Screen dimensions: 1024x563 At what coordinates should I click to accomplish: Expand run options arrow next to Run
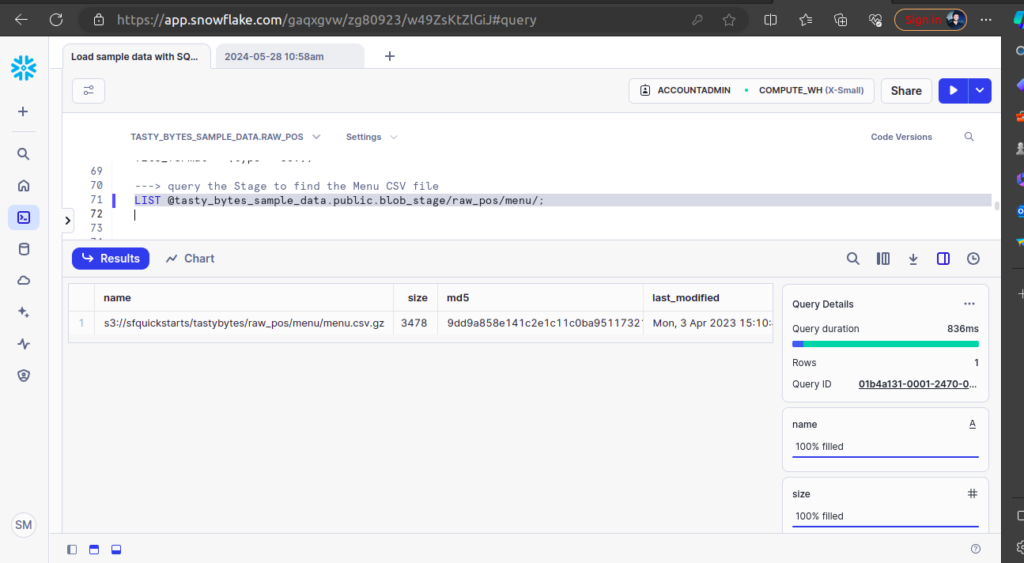coord(980,91)
